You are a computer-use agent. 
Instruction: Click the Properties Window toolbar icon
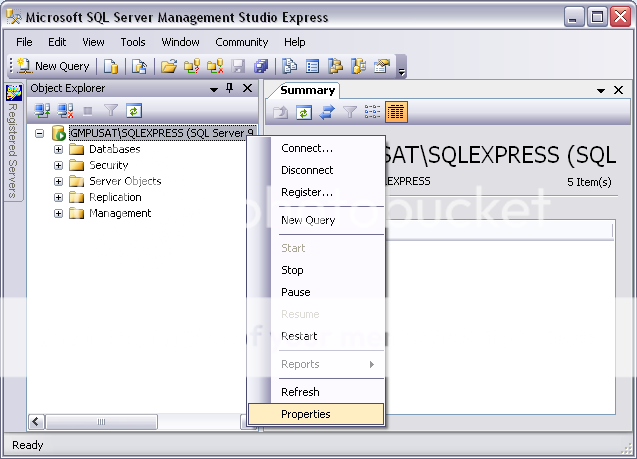coord(382,66)
